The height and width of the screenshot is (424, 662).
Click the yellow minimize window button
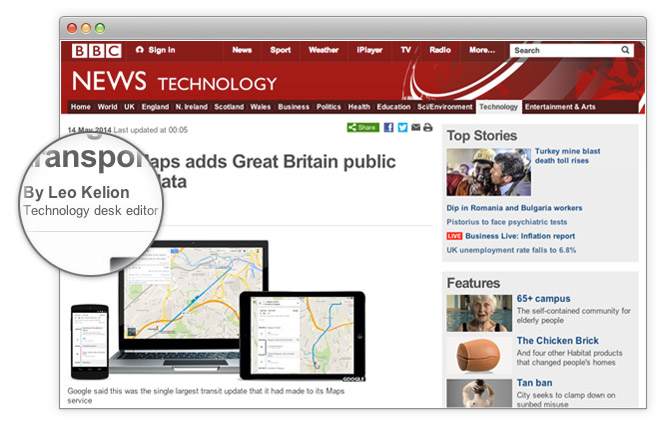point(86,28)
